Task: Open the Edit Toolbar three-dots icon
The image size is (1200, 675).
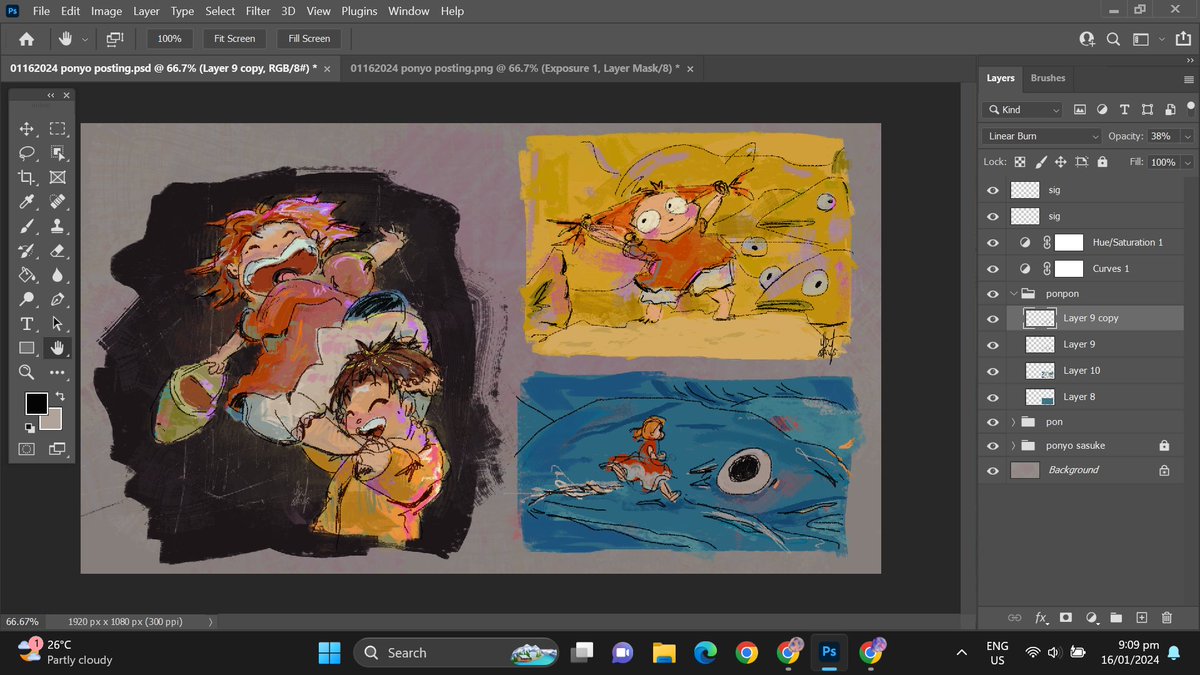Action: (x=58, y=372)
